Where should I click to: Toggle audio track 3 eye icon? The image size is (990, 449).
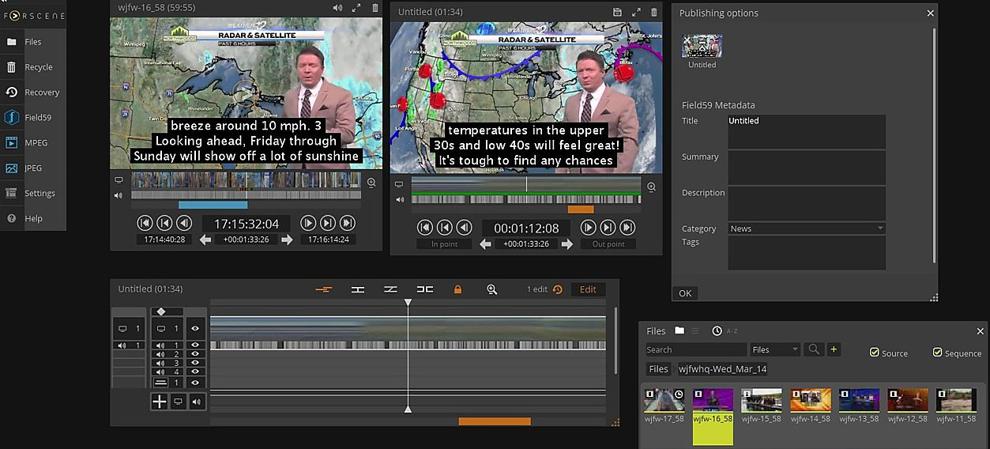pyautogui.click(x=196, y=363)
